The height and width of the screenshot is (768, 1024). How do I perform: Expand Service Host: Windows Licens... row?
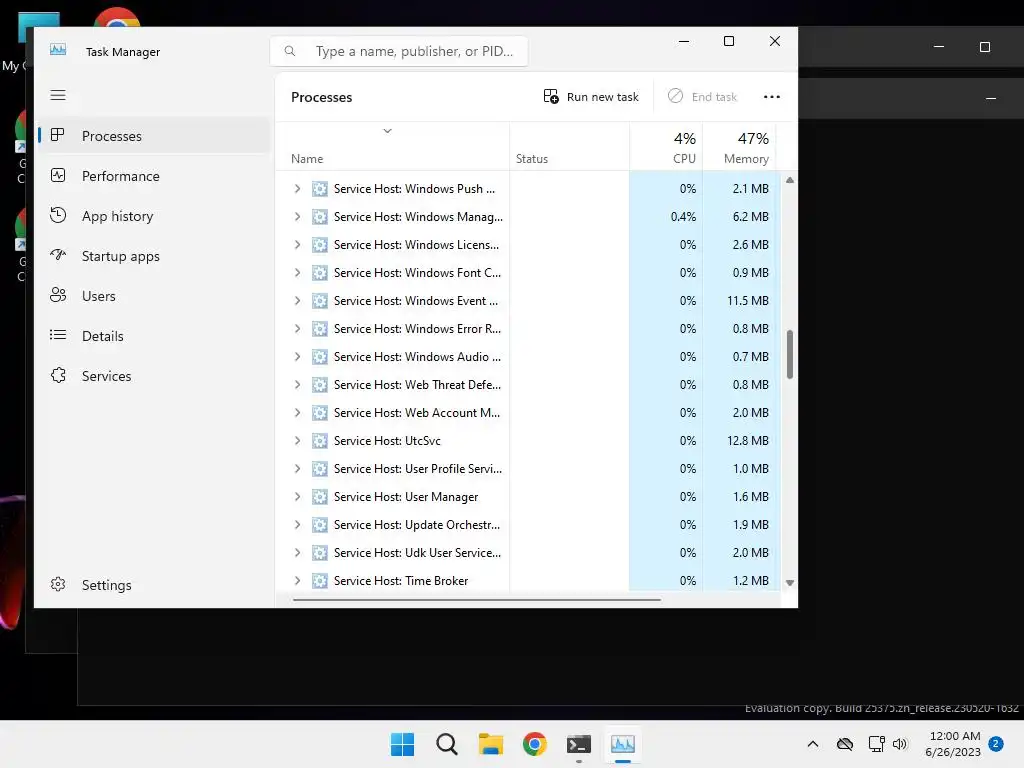[x=297, y=245]
